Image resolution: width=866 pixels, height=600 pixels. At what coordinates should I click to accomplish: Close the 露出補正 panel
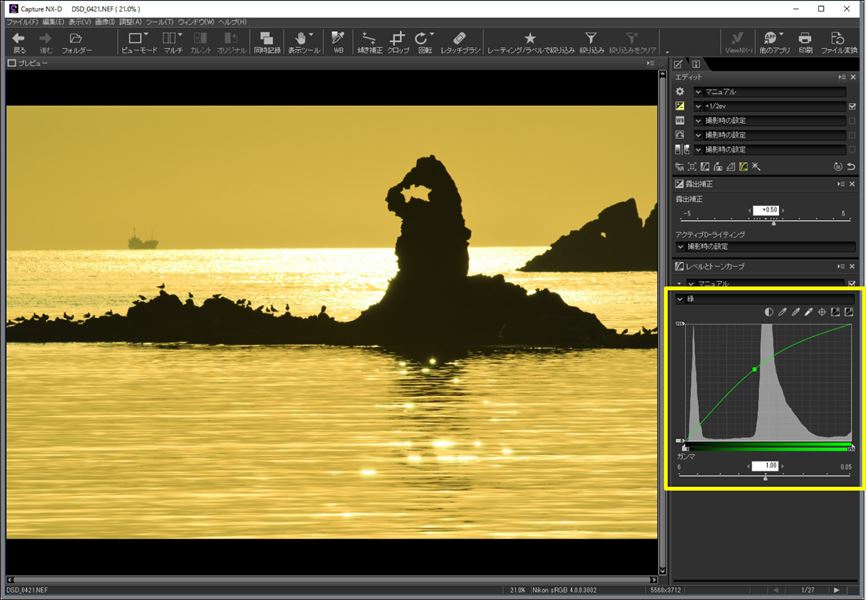click(853, 184)
